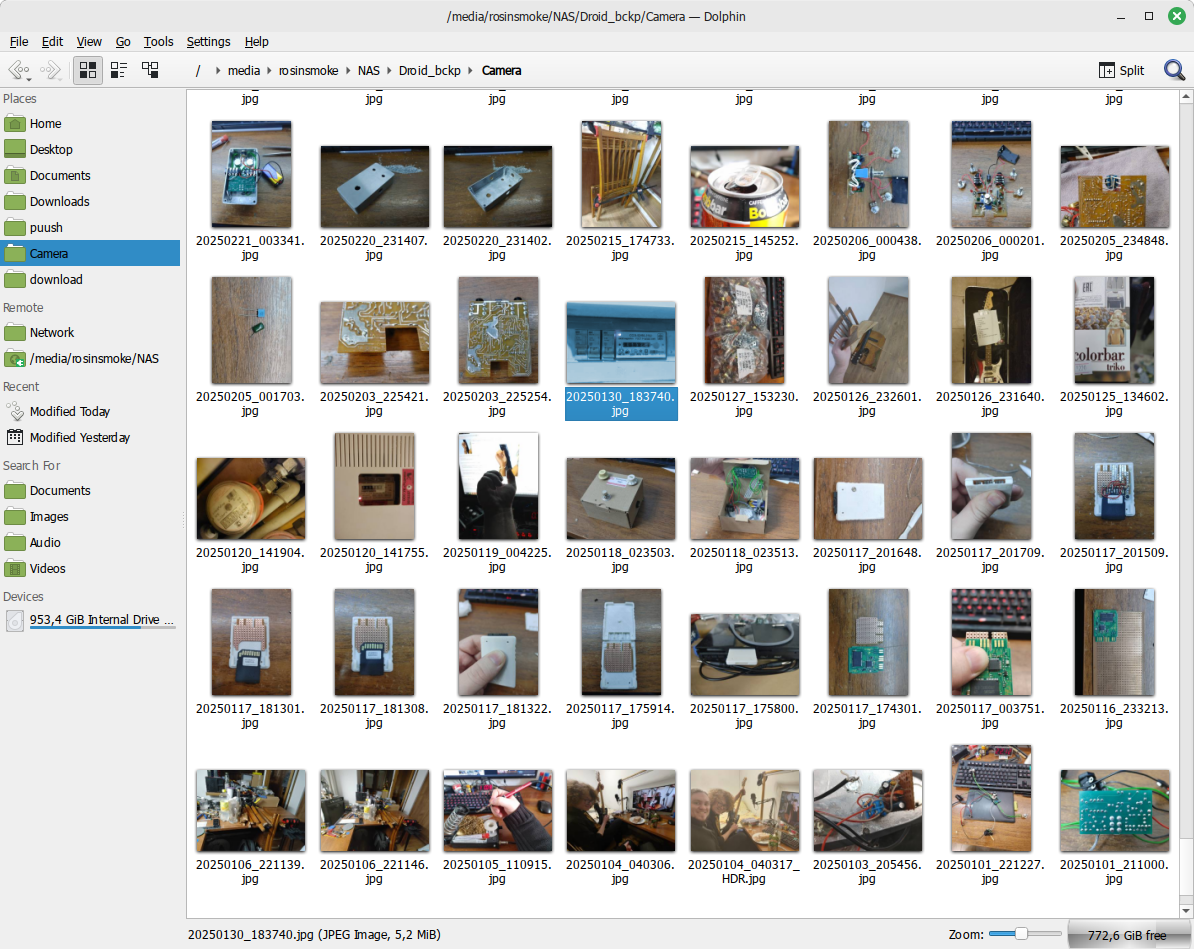1194x949 pixels.
Task: Search for Videos in sidebar
Action: pyautogui.click(x=90, y=568)
